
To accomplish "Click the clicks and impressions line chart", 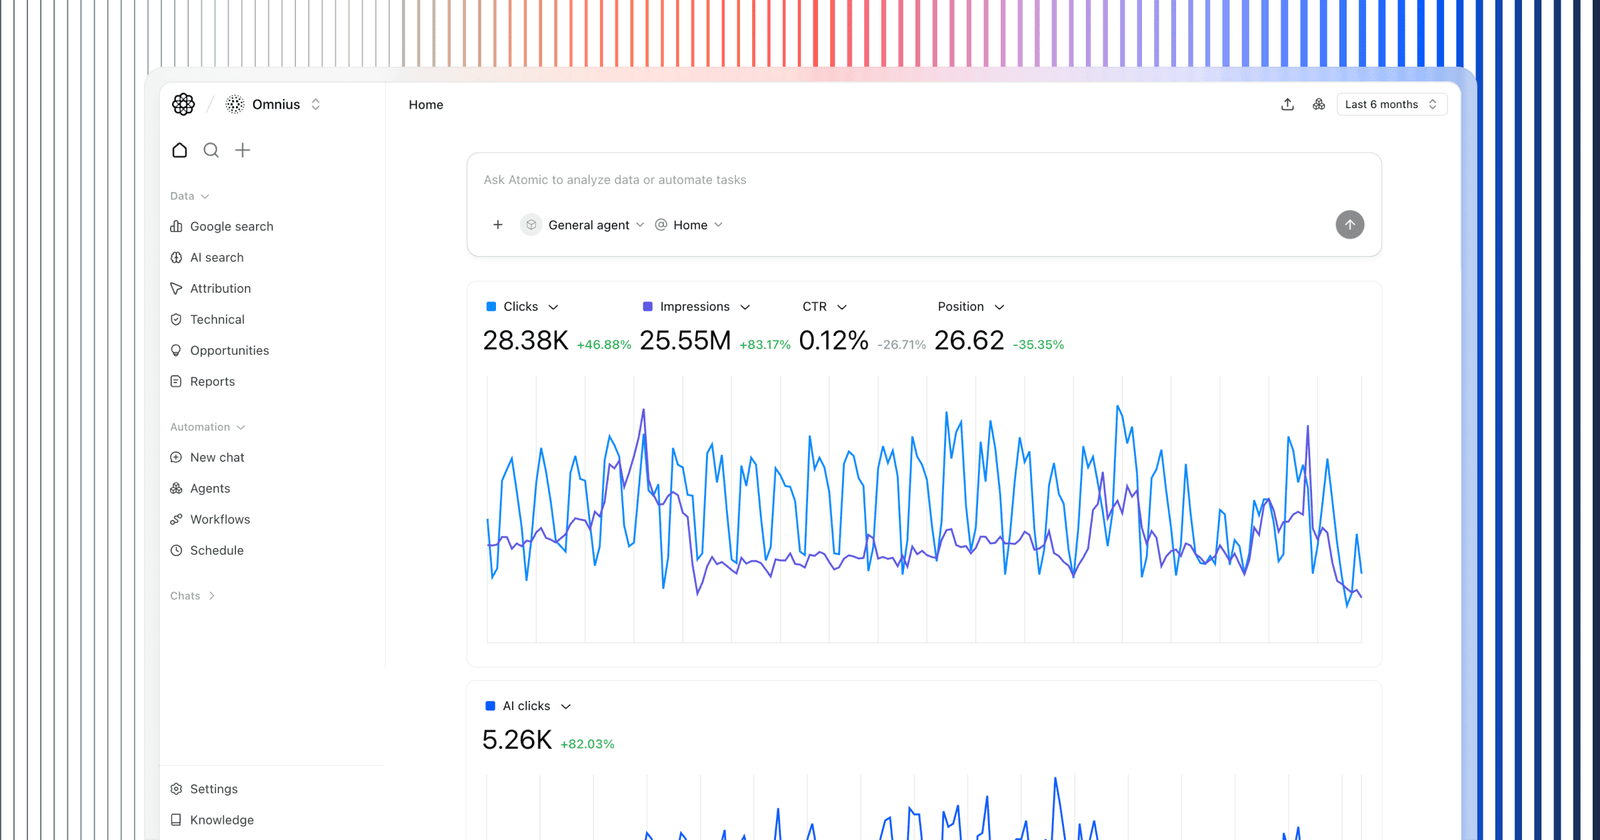I will tap(924, 509).
